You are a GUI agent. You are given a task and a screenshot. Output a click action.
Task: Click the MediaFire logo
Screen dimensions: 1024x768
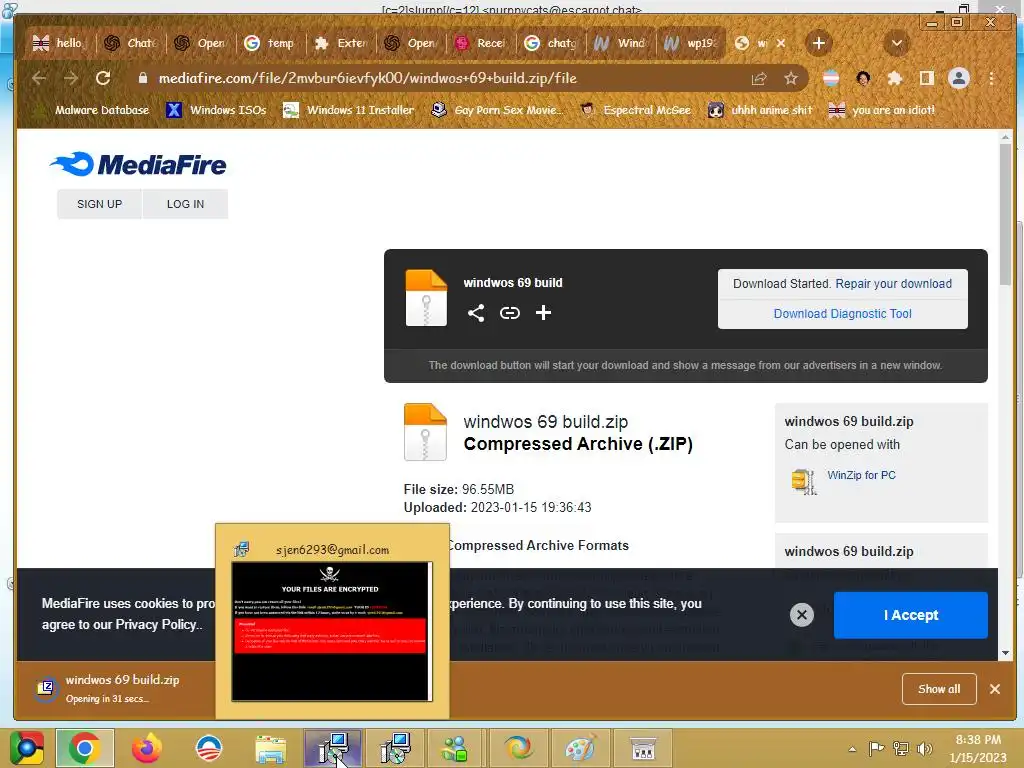tap(138, 165)
